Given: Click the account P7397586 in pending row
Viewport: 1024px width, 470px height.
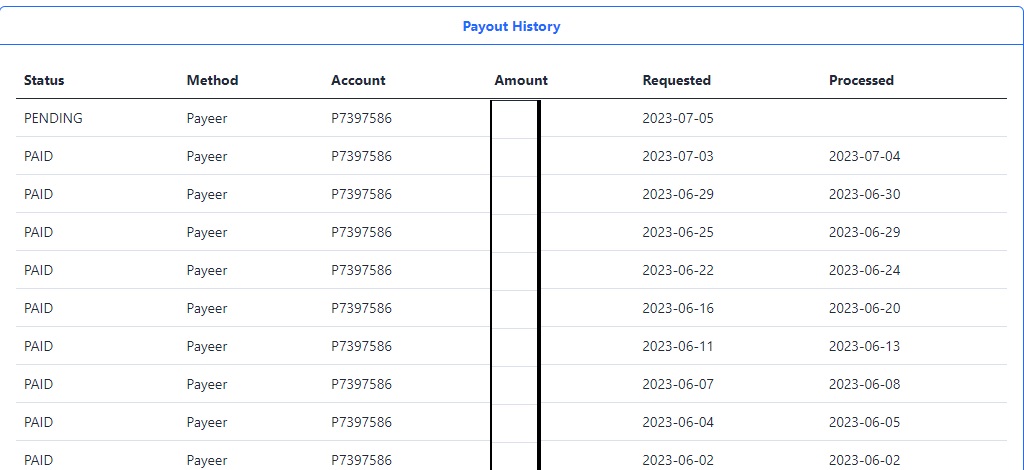Looking at the screenshot, I should point(361,118).
